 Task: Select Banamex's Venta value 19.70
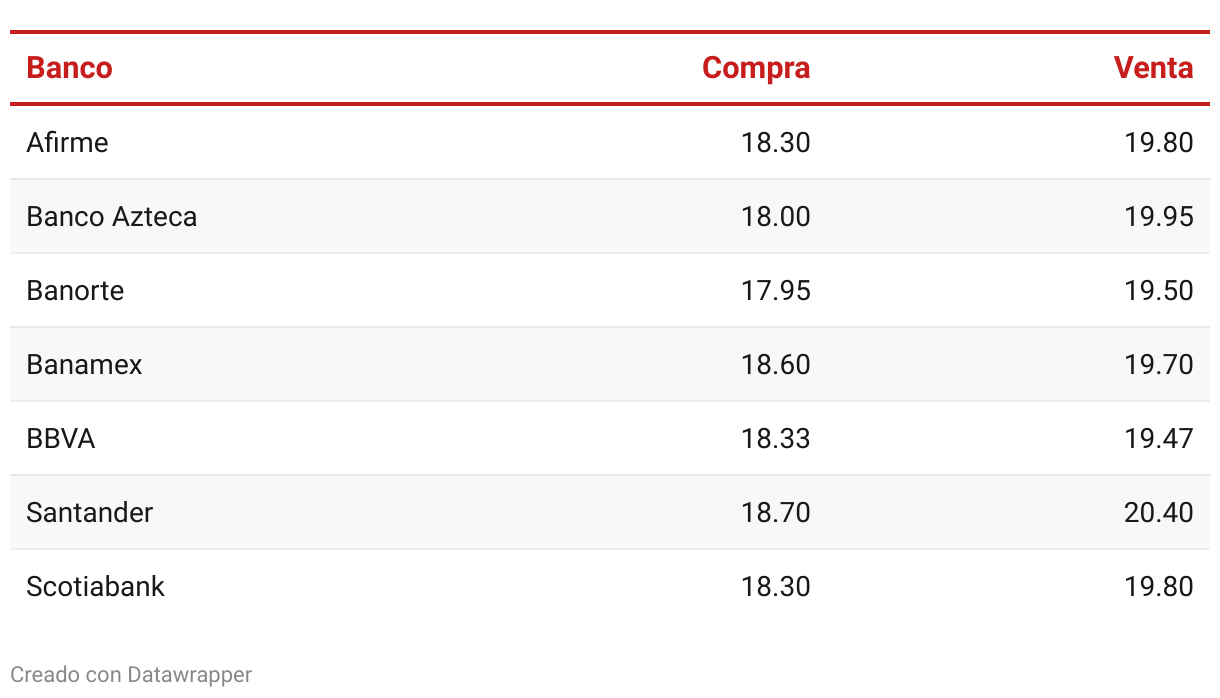click(x=1159, y=364)
